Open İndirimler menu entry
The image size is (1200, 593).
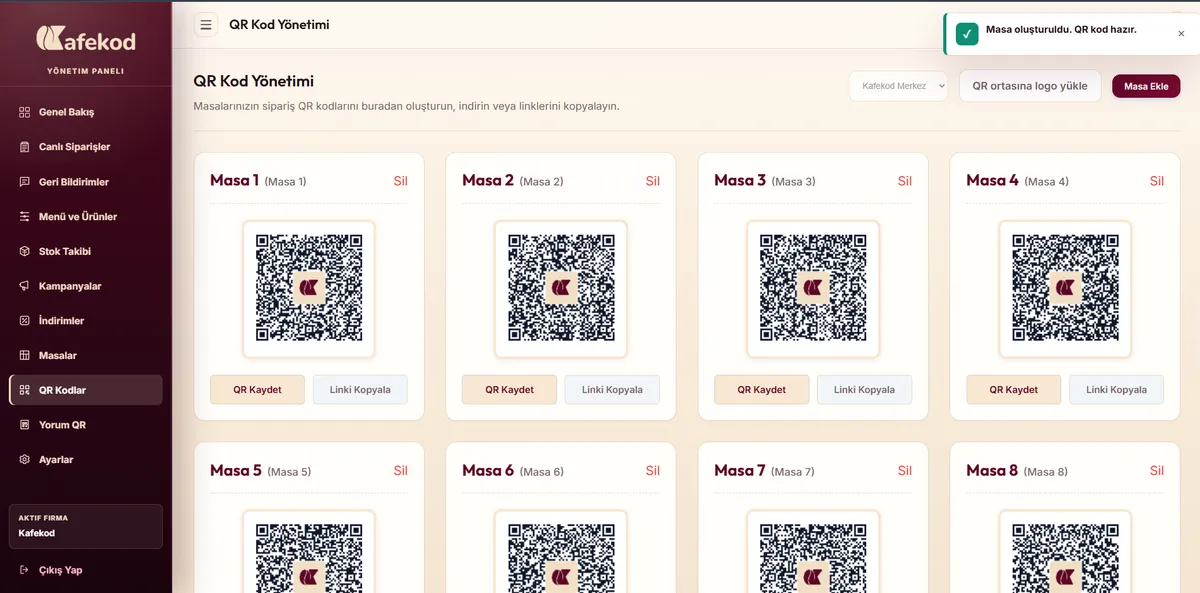85,321
